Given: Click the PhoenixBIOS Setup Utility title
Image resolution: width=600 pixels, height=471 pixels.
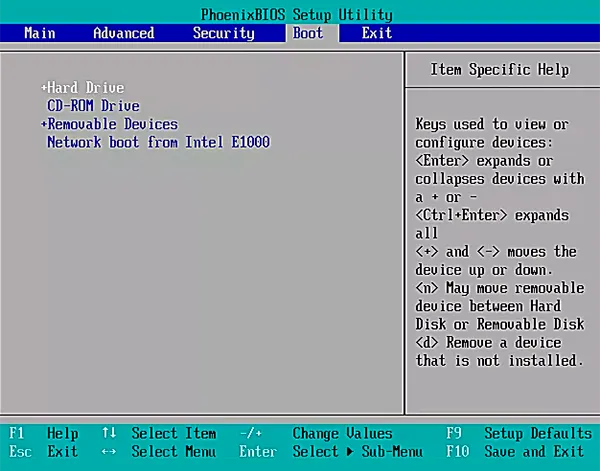Looking at the screenshot, I should [x=297, y=15].
